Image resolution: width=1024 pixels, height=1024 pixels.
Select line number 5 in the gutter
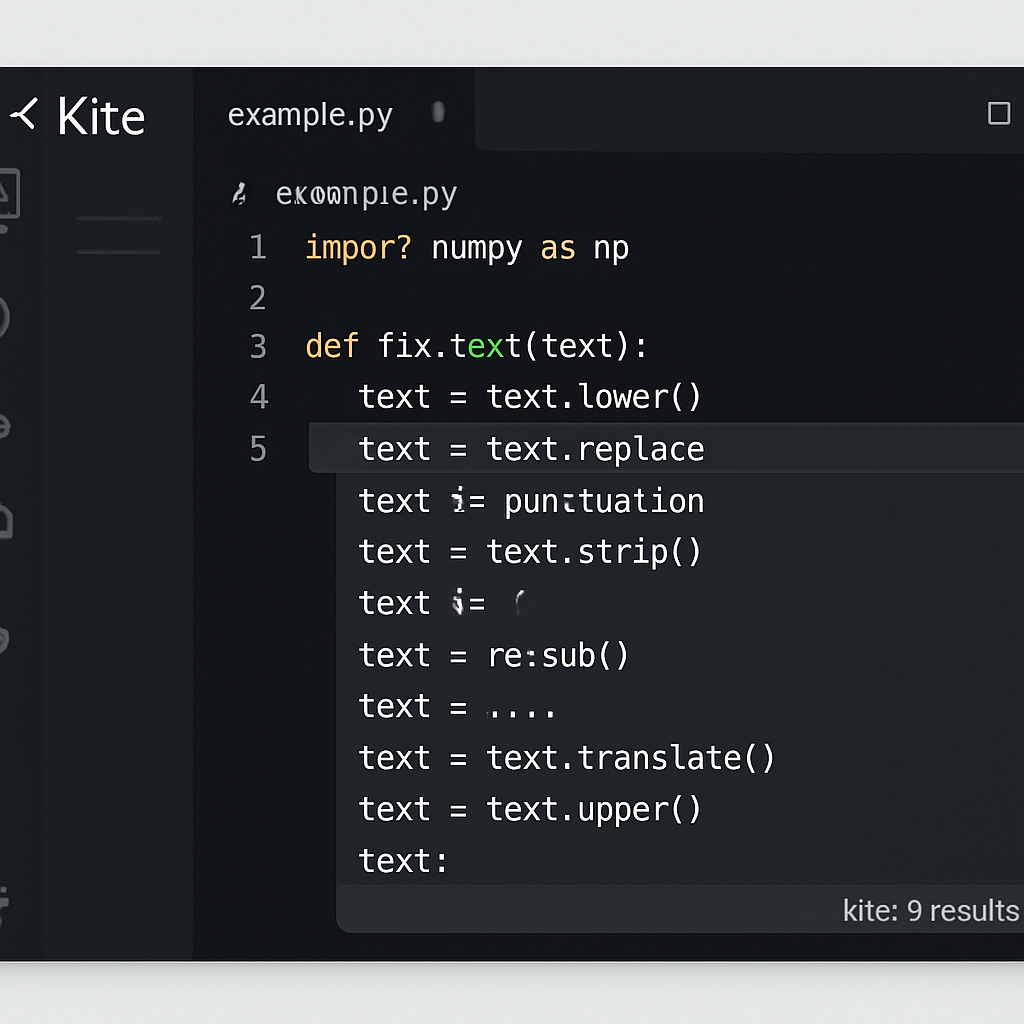[x=258, y=449]
